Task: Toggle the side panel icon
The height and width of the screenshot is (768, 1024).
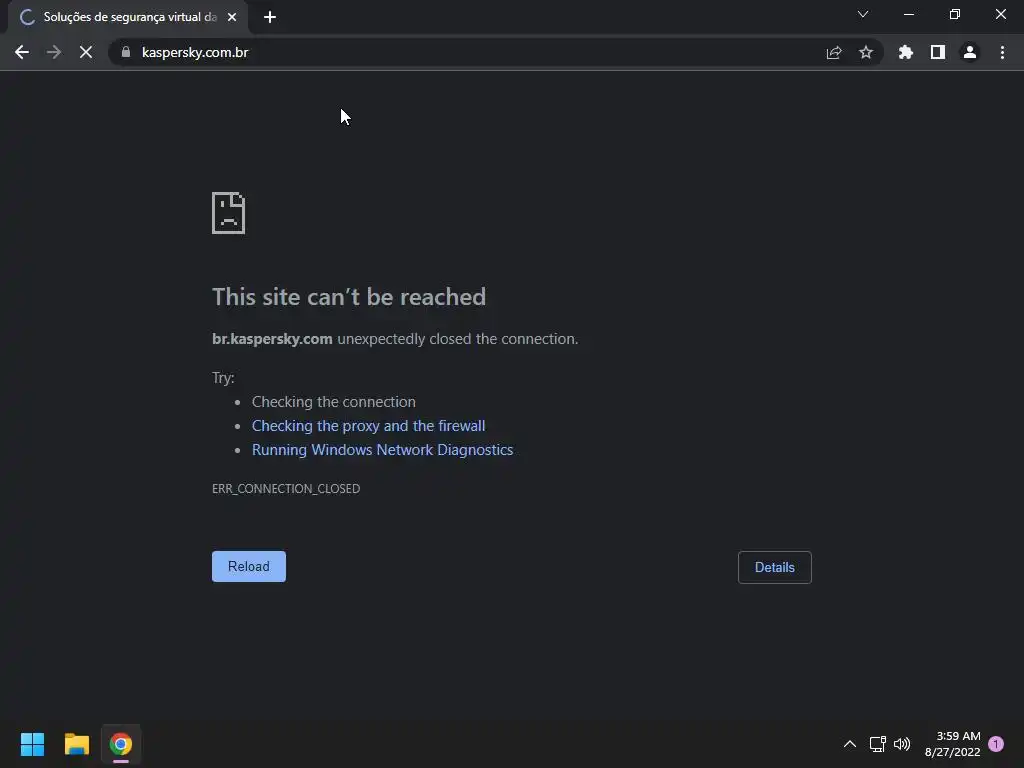Action: pos(938,52)
